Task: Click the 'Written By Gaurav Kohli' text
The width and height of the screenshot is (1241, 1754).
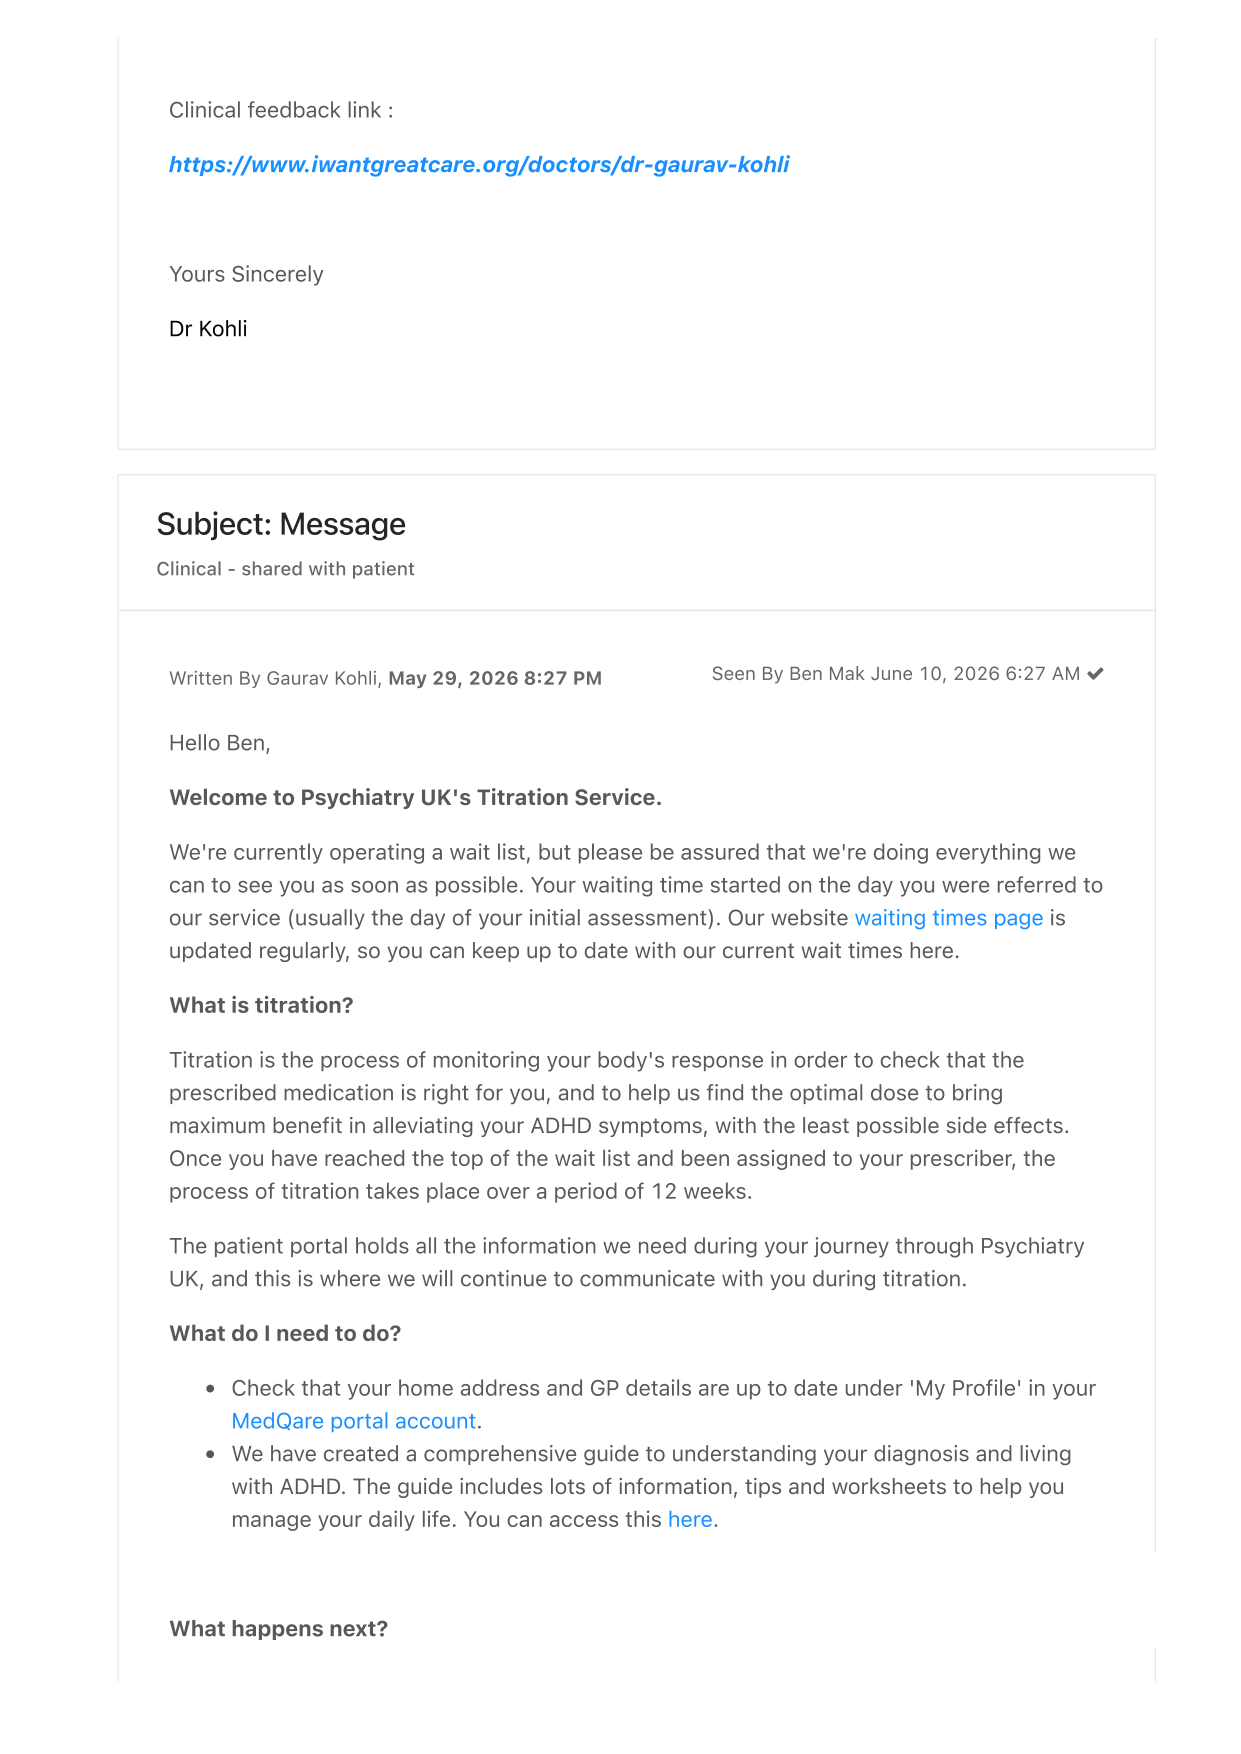Action: (275, 678)
